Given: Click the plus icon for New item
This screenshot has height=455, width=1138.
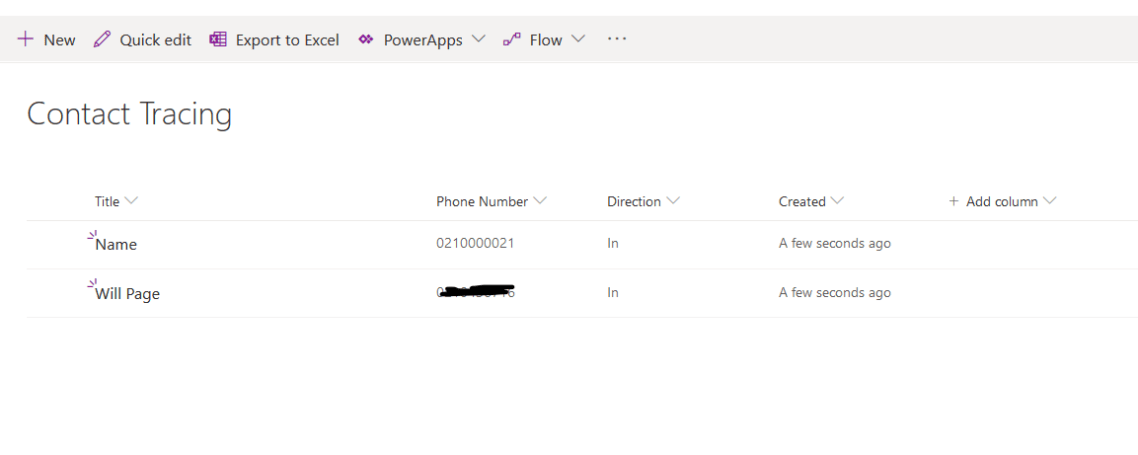Looking at the screenshot, I should pos(25,40).
